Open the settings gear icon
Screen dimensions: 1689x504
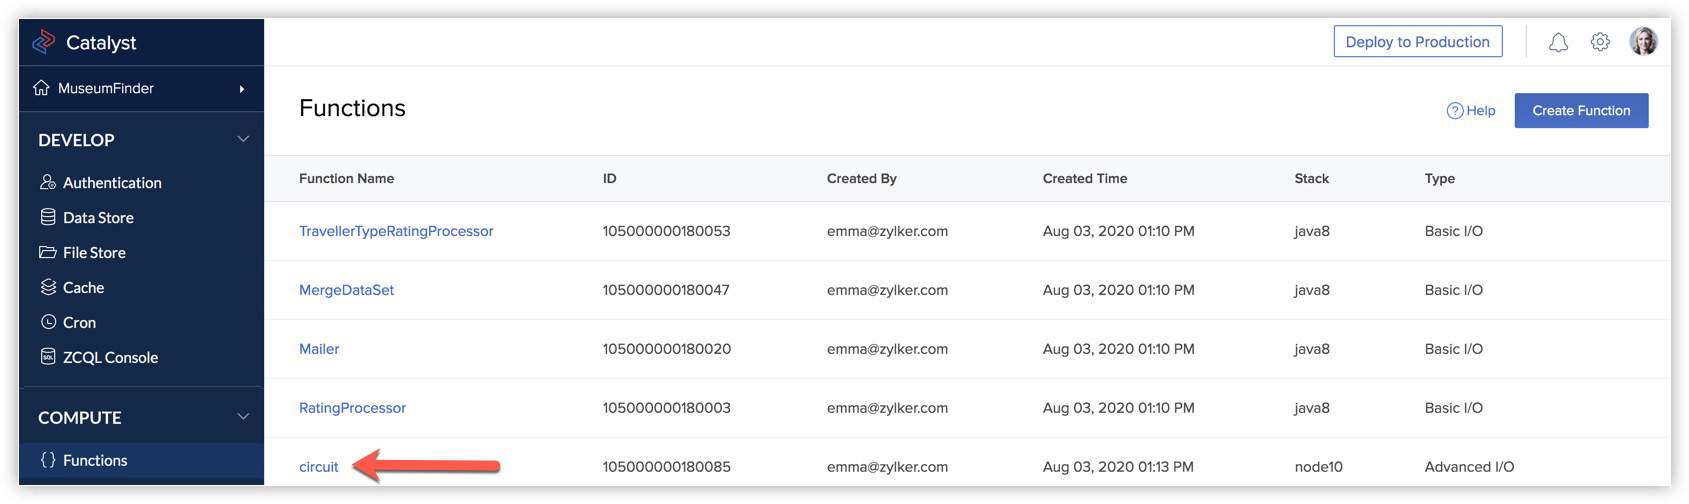(1600, 42)
